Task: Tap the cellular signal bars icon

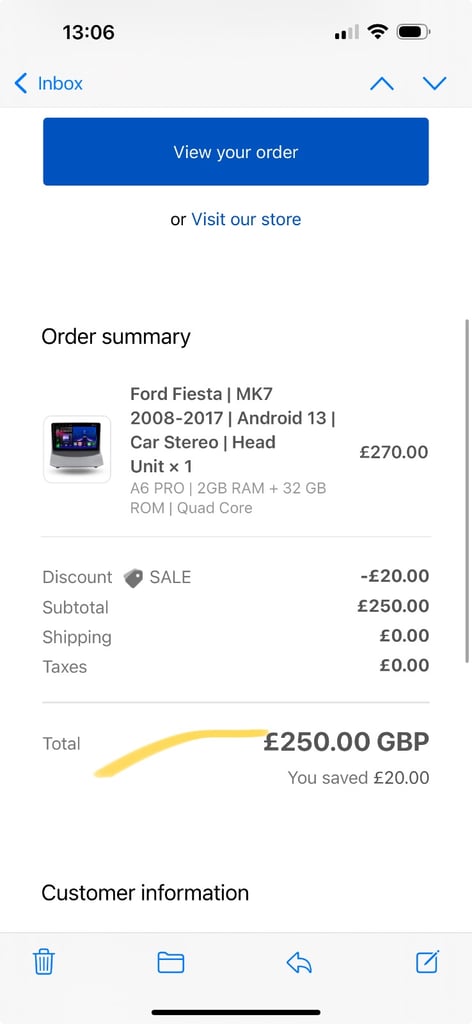Action: pyautogui.click(x=347, y=32)
